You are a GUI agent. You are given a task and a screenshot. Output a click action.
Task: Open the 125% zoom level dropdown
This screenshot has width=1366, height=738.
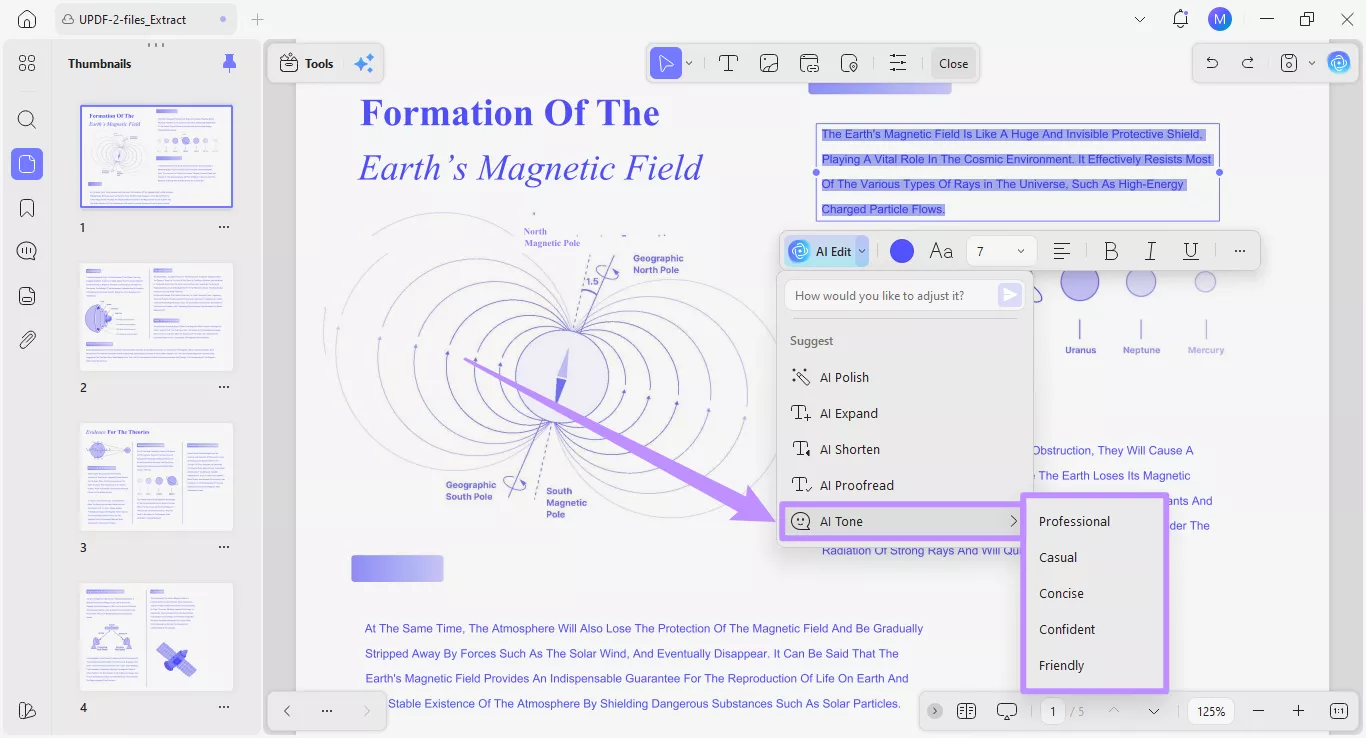pyautogui.click(x=1211, y=711)
